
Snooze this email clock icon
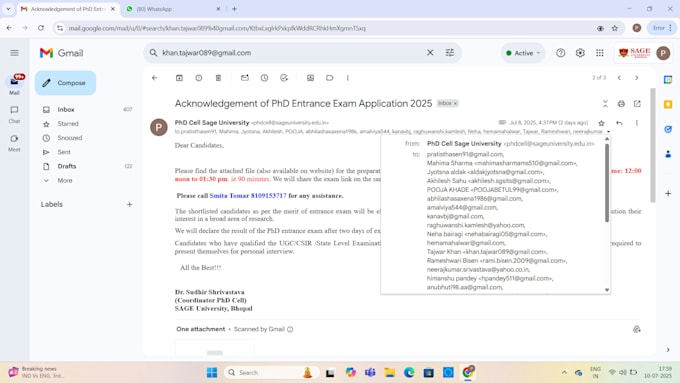pos(264,78)
